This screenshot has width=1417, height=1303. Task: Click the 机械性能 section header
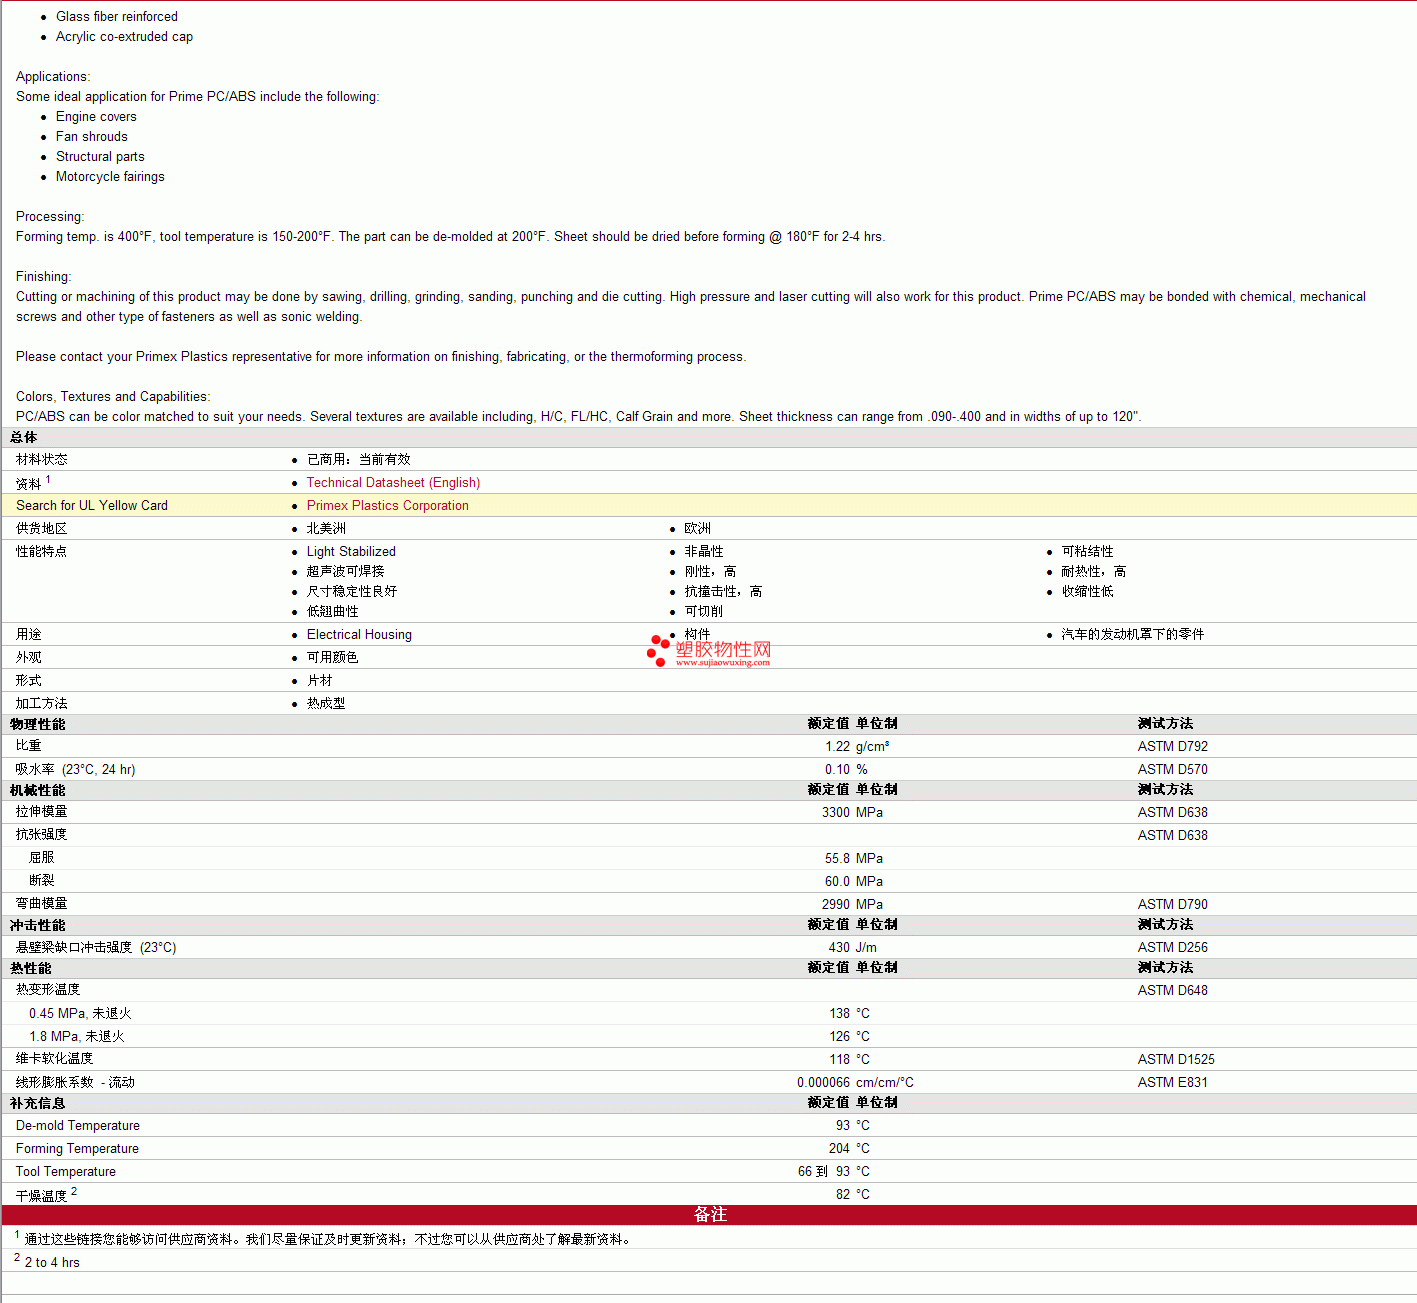38,790
